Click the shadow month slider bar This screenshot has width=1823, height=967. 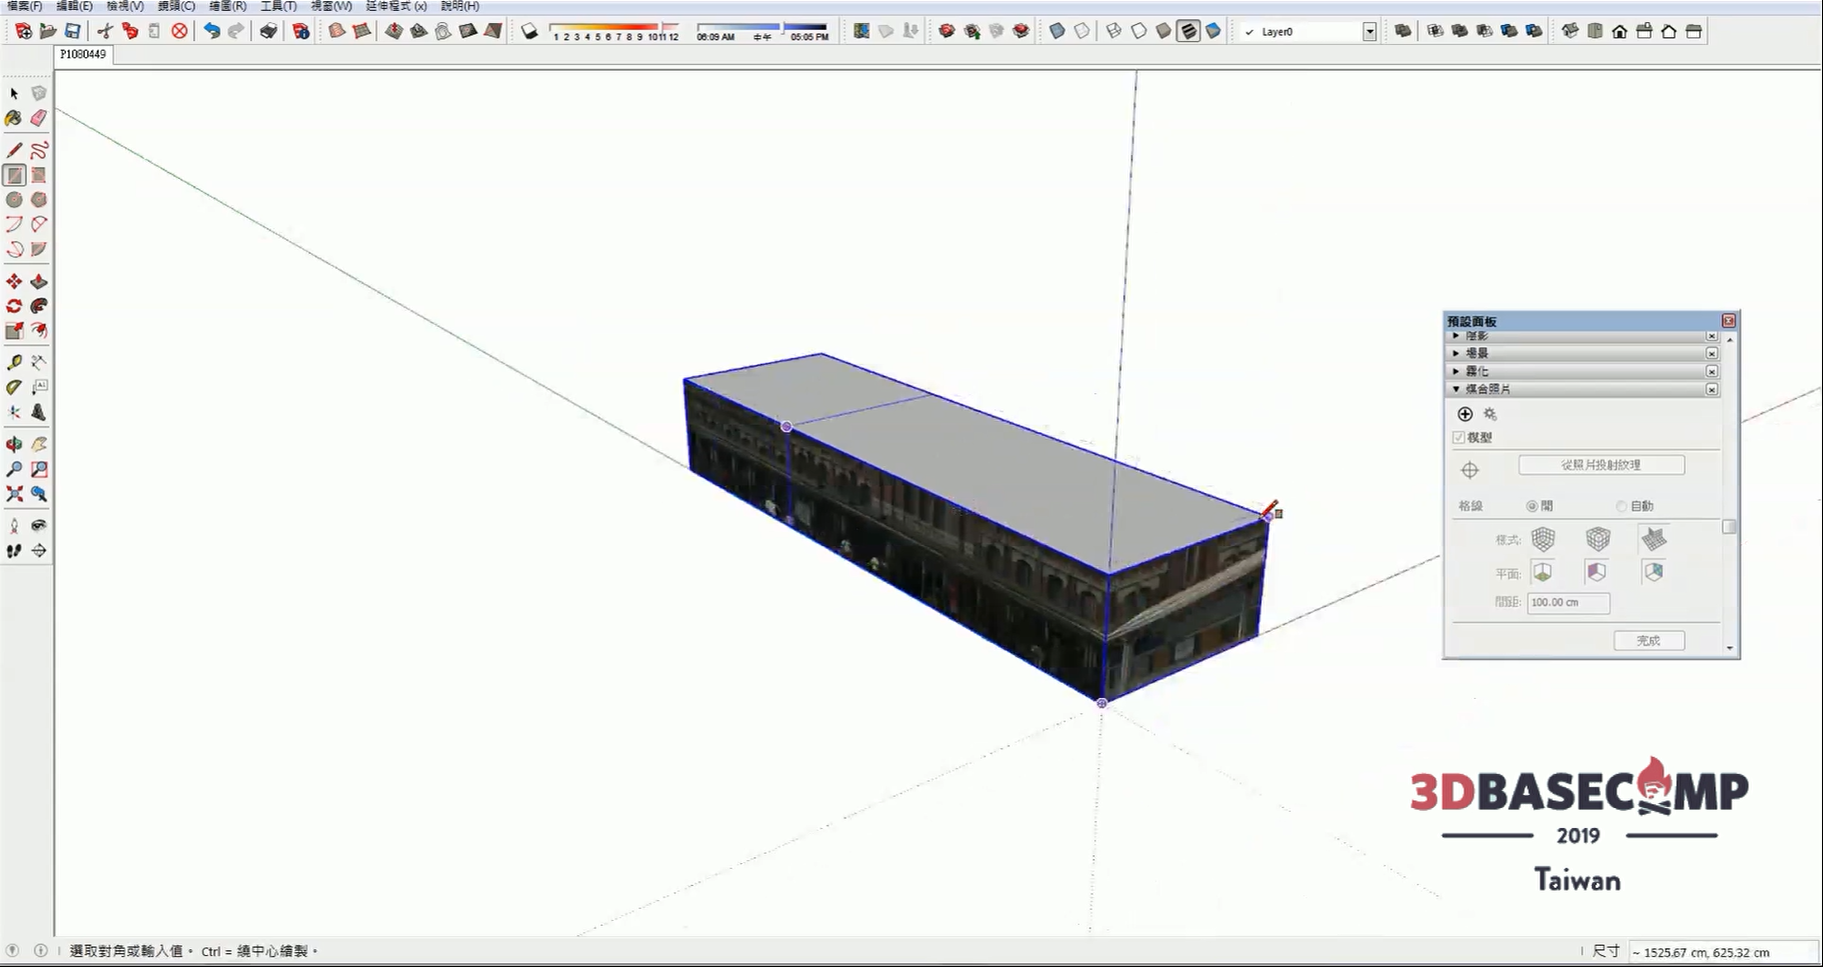click(x=613, y=27)
